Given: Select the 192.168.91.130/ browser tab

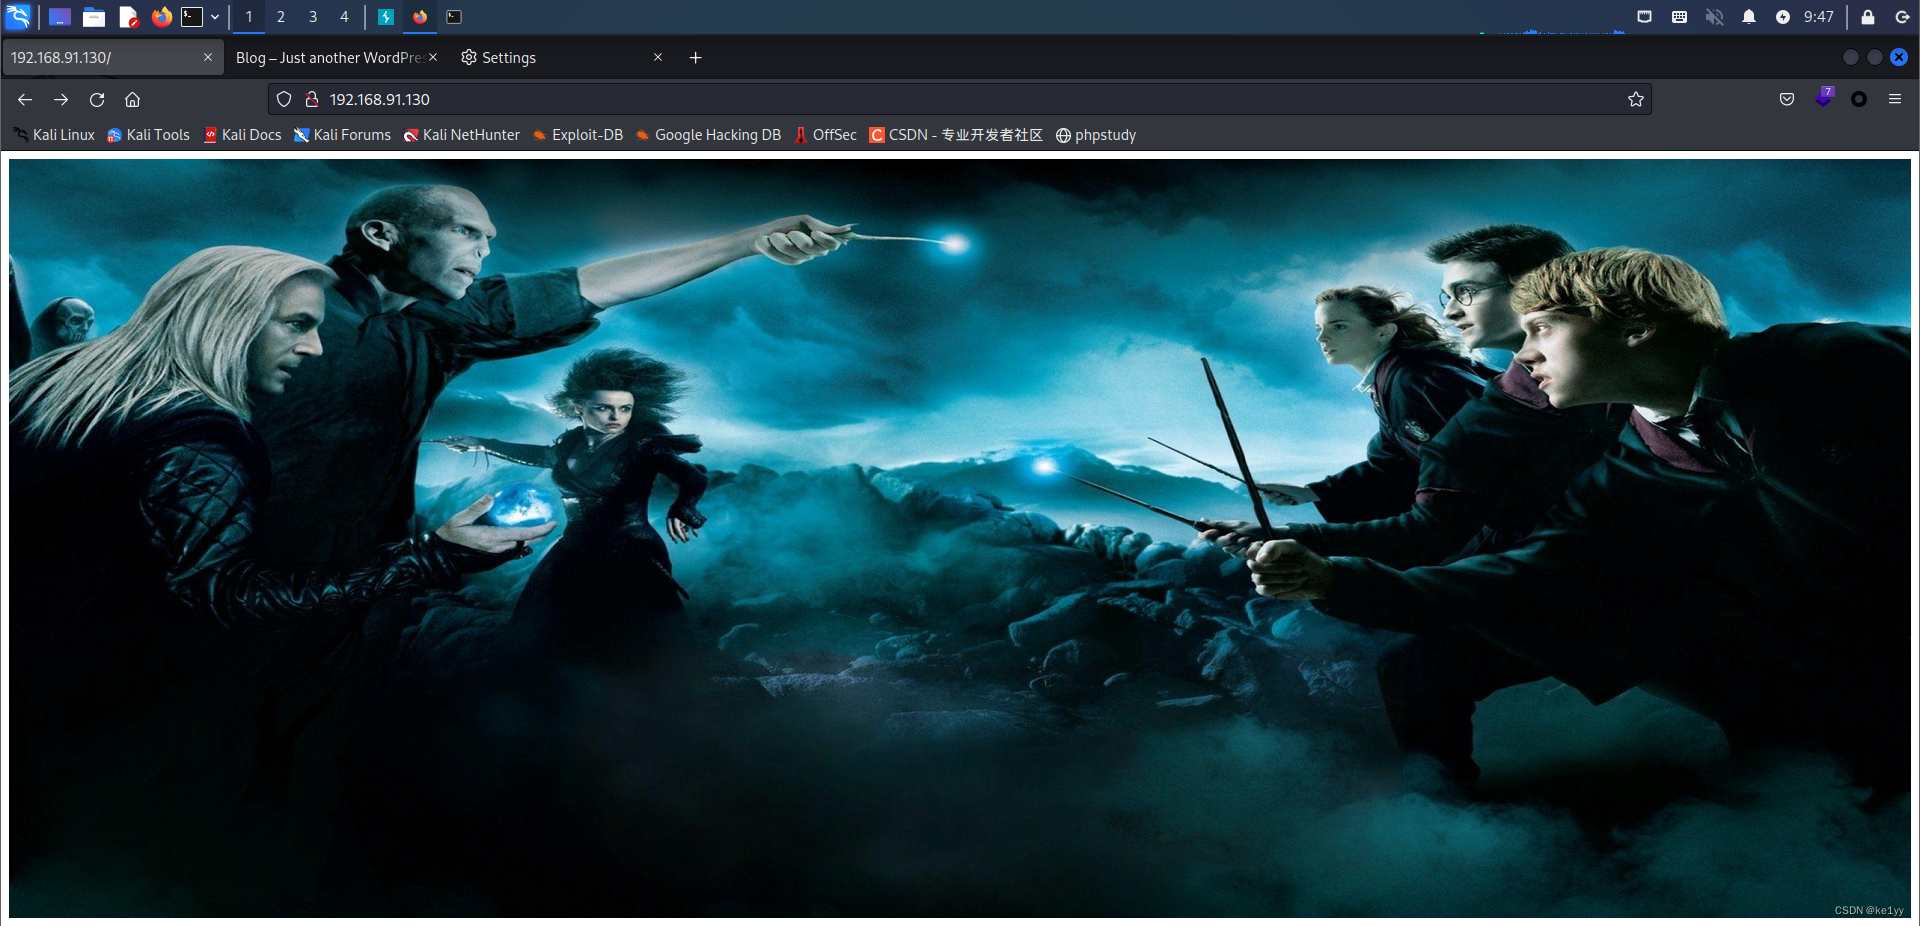Looking at the screenshot, I should tap(112, 58).
